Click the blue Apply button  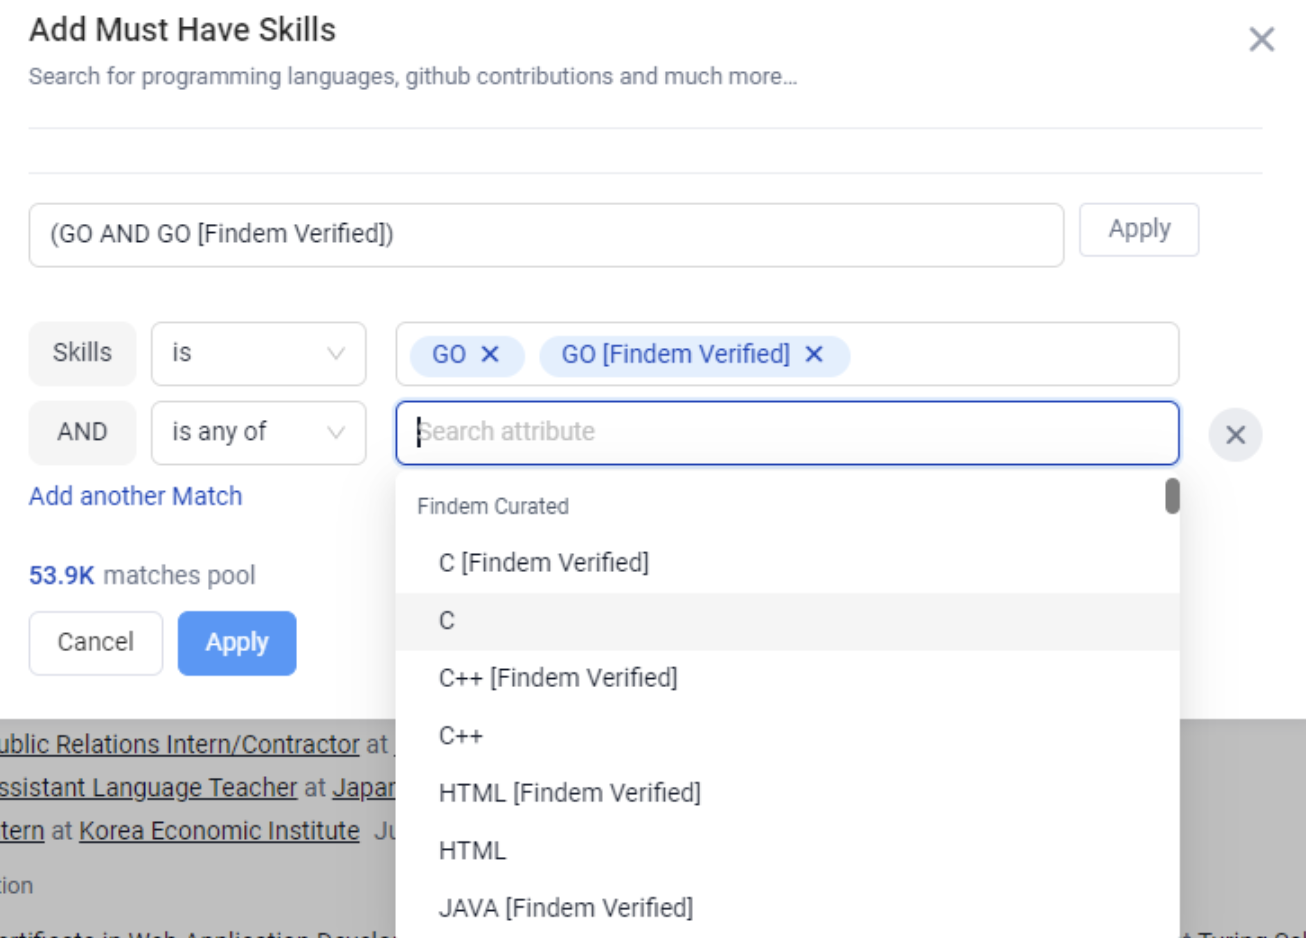[237, 643]
